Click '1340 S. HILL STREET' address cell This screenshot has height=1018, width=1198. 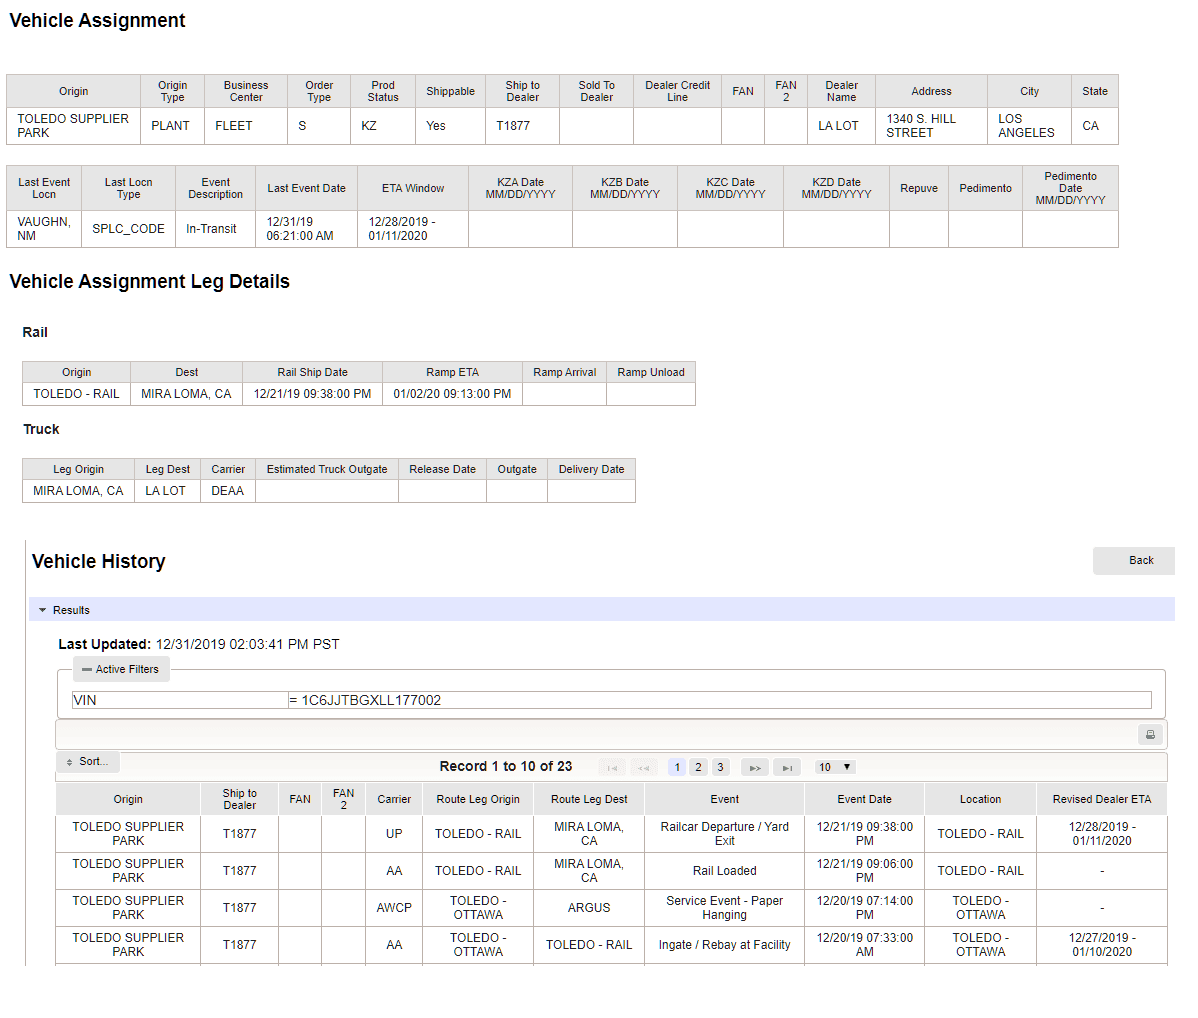pos(931,125)
